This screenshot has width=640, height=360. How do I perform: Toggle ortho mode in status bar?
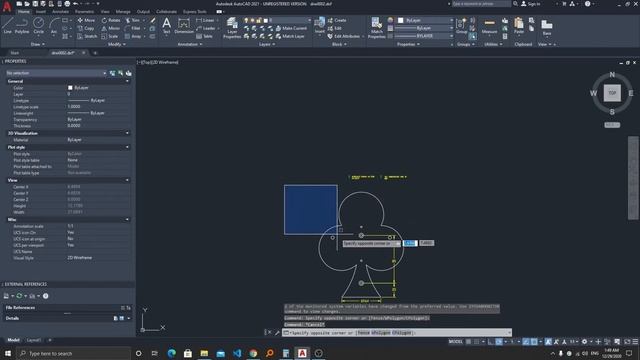pos(491,342)
